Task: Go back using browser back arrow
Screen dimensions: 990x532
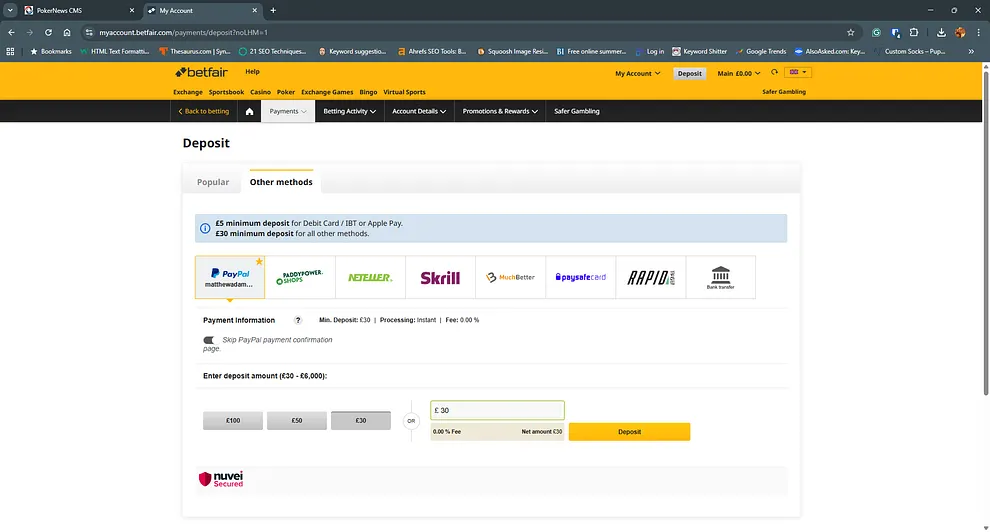Action: click(x=11, y=32)
